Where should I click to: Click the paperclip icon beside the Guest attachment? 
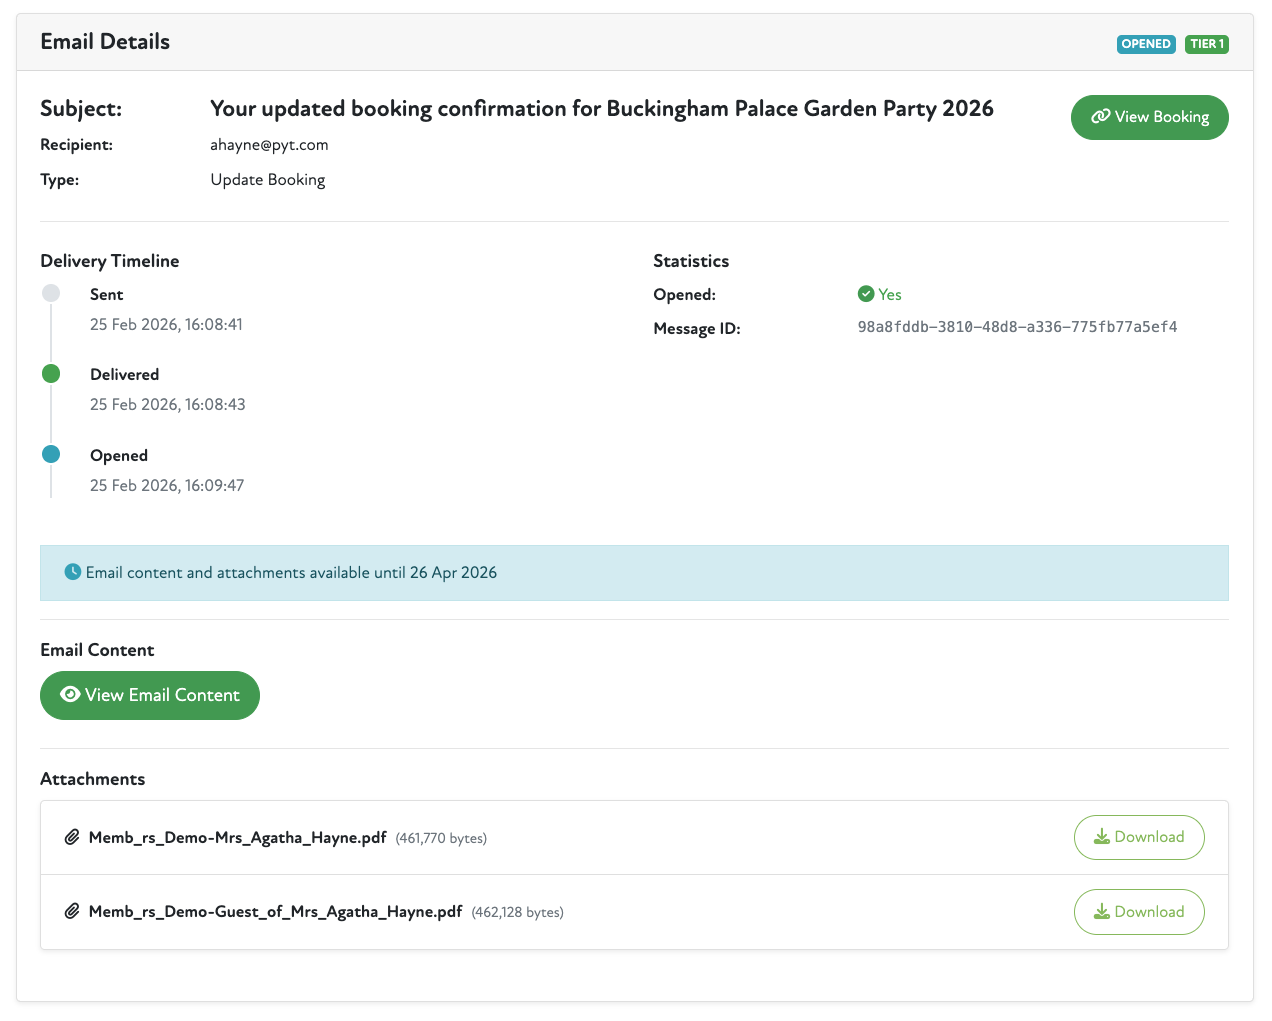click(72, 912)
